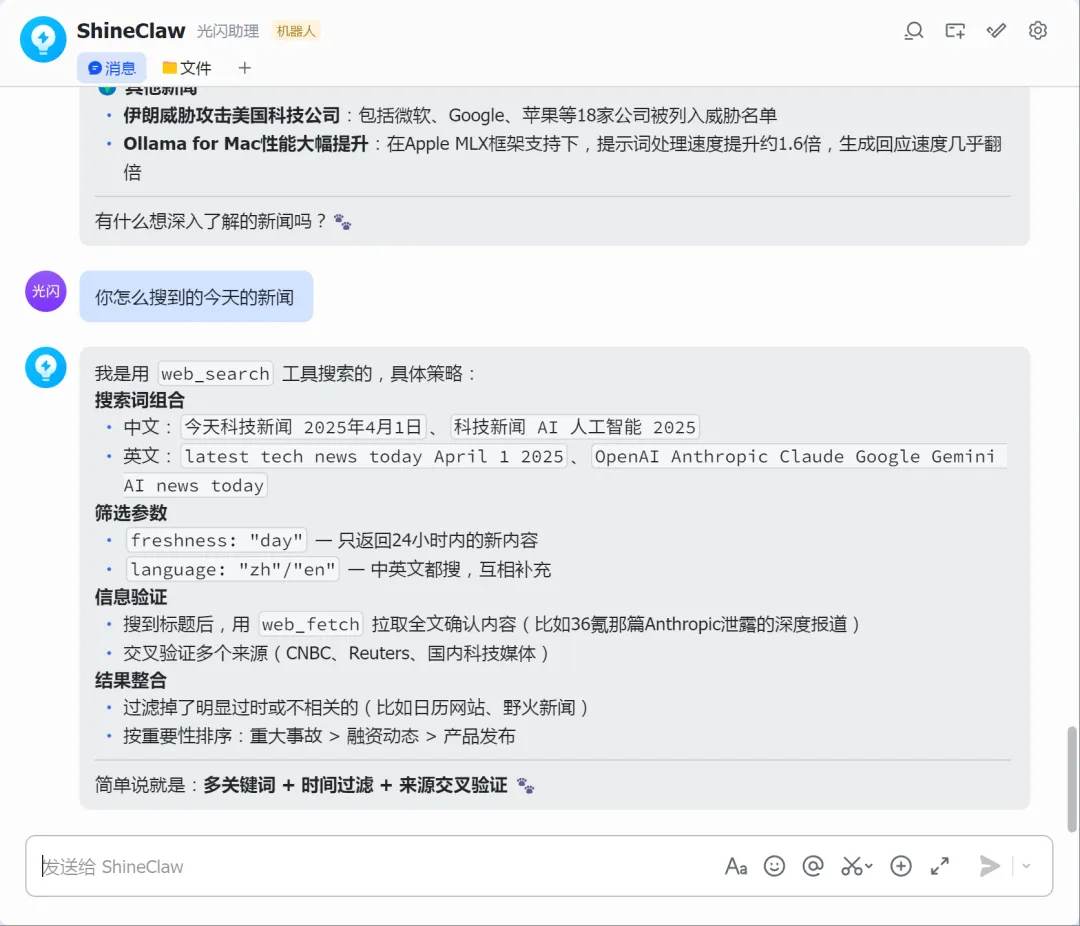Click summary 多关键词 + 时间过滤 + 来源交叉验证
This screenshot has height=926, width=1080.
355,785
